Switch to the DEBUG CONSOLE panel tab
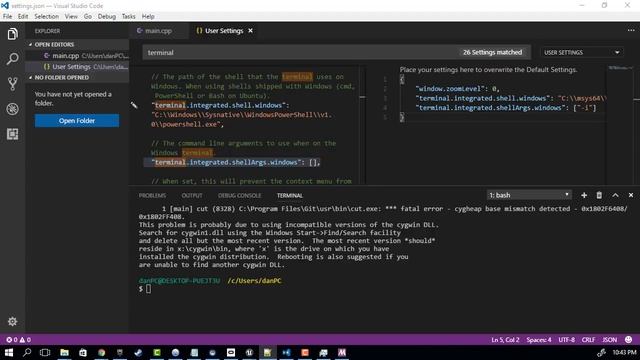 click(x=240, y=196)
